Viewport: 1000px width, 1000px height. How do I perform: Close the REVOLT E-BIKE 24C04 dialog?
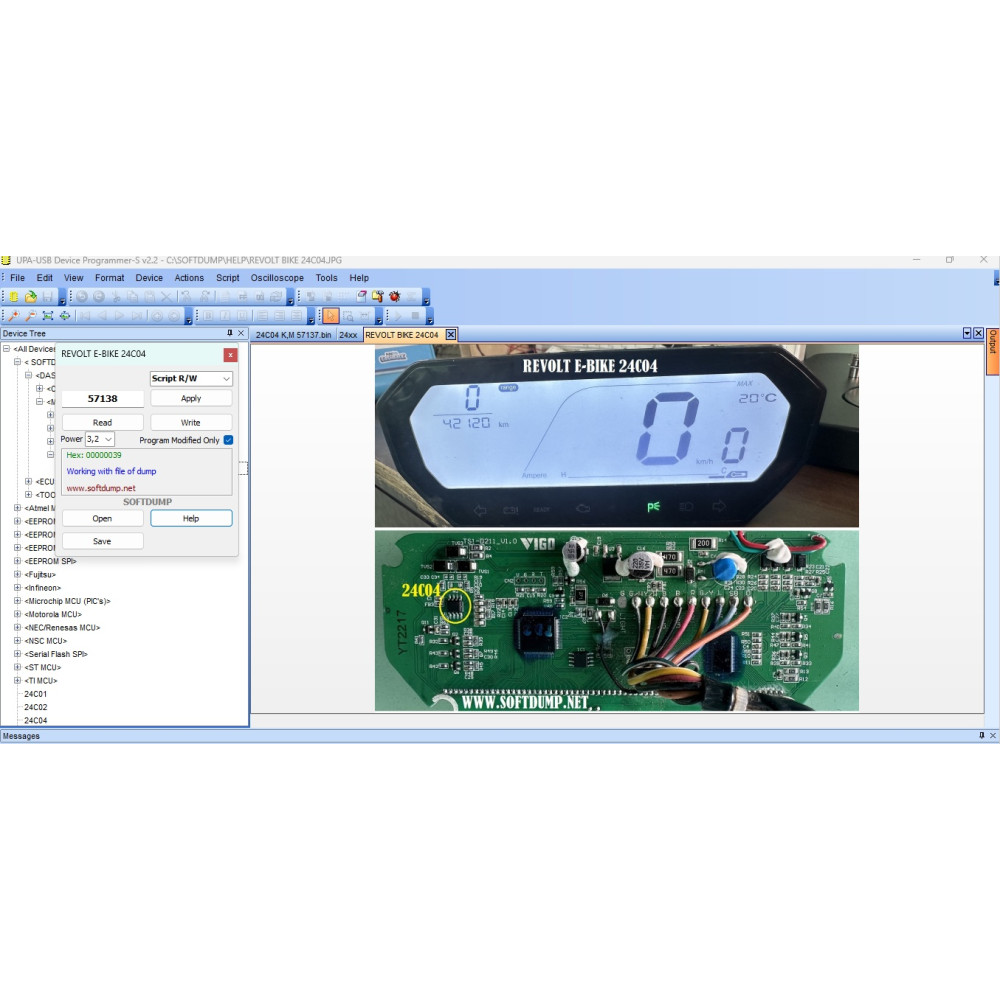click(x=230, y=355)
